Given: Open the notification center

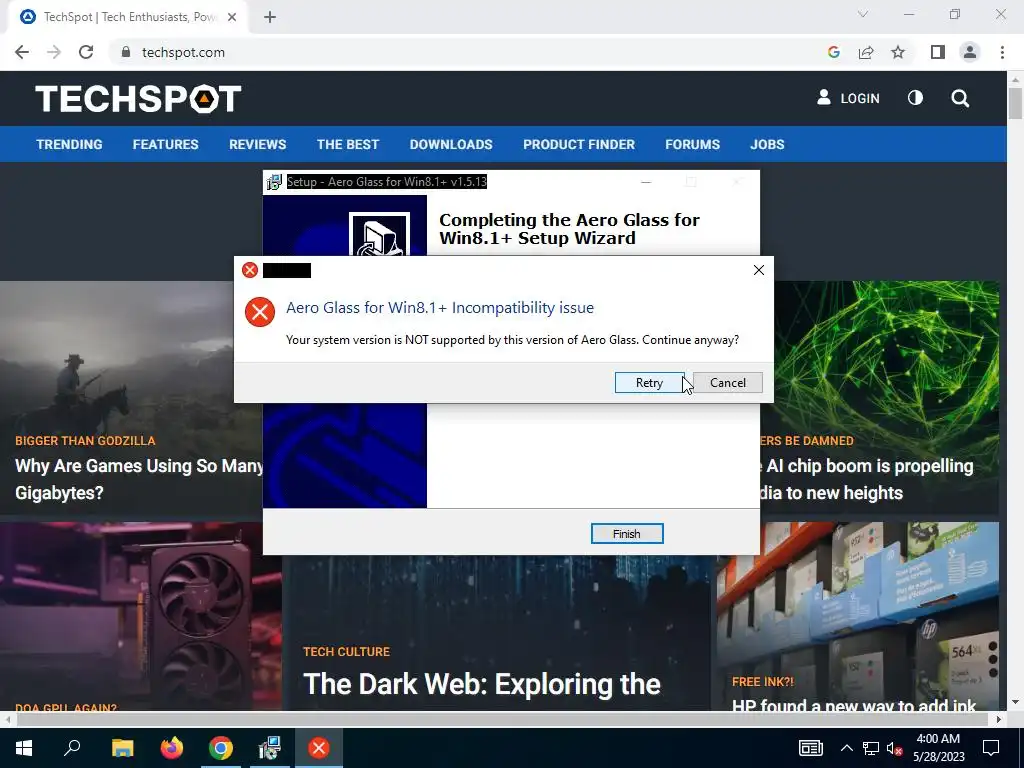Looking at the screenshot, I should click(x=991, y=748).
